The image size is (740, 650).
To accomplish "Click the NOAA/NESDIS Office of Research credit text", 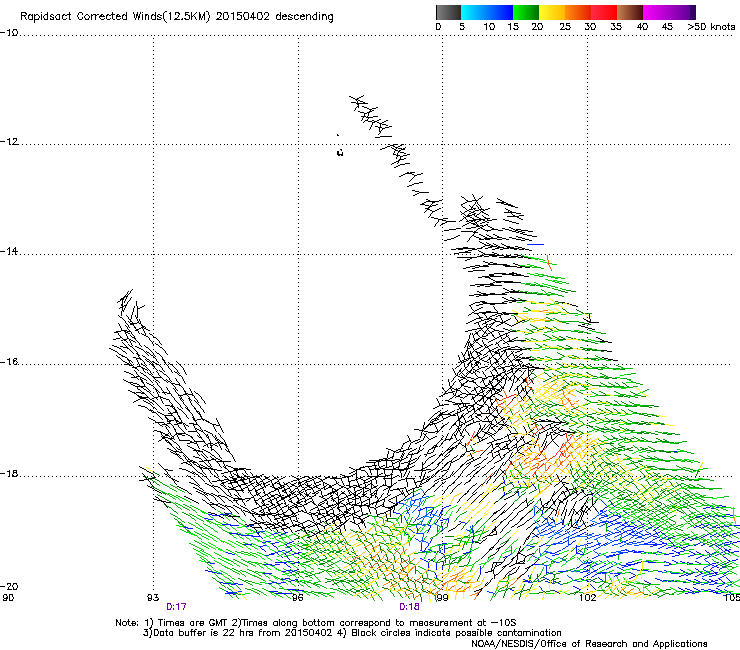I will [589, 644].
